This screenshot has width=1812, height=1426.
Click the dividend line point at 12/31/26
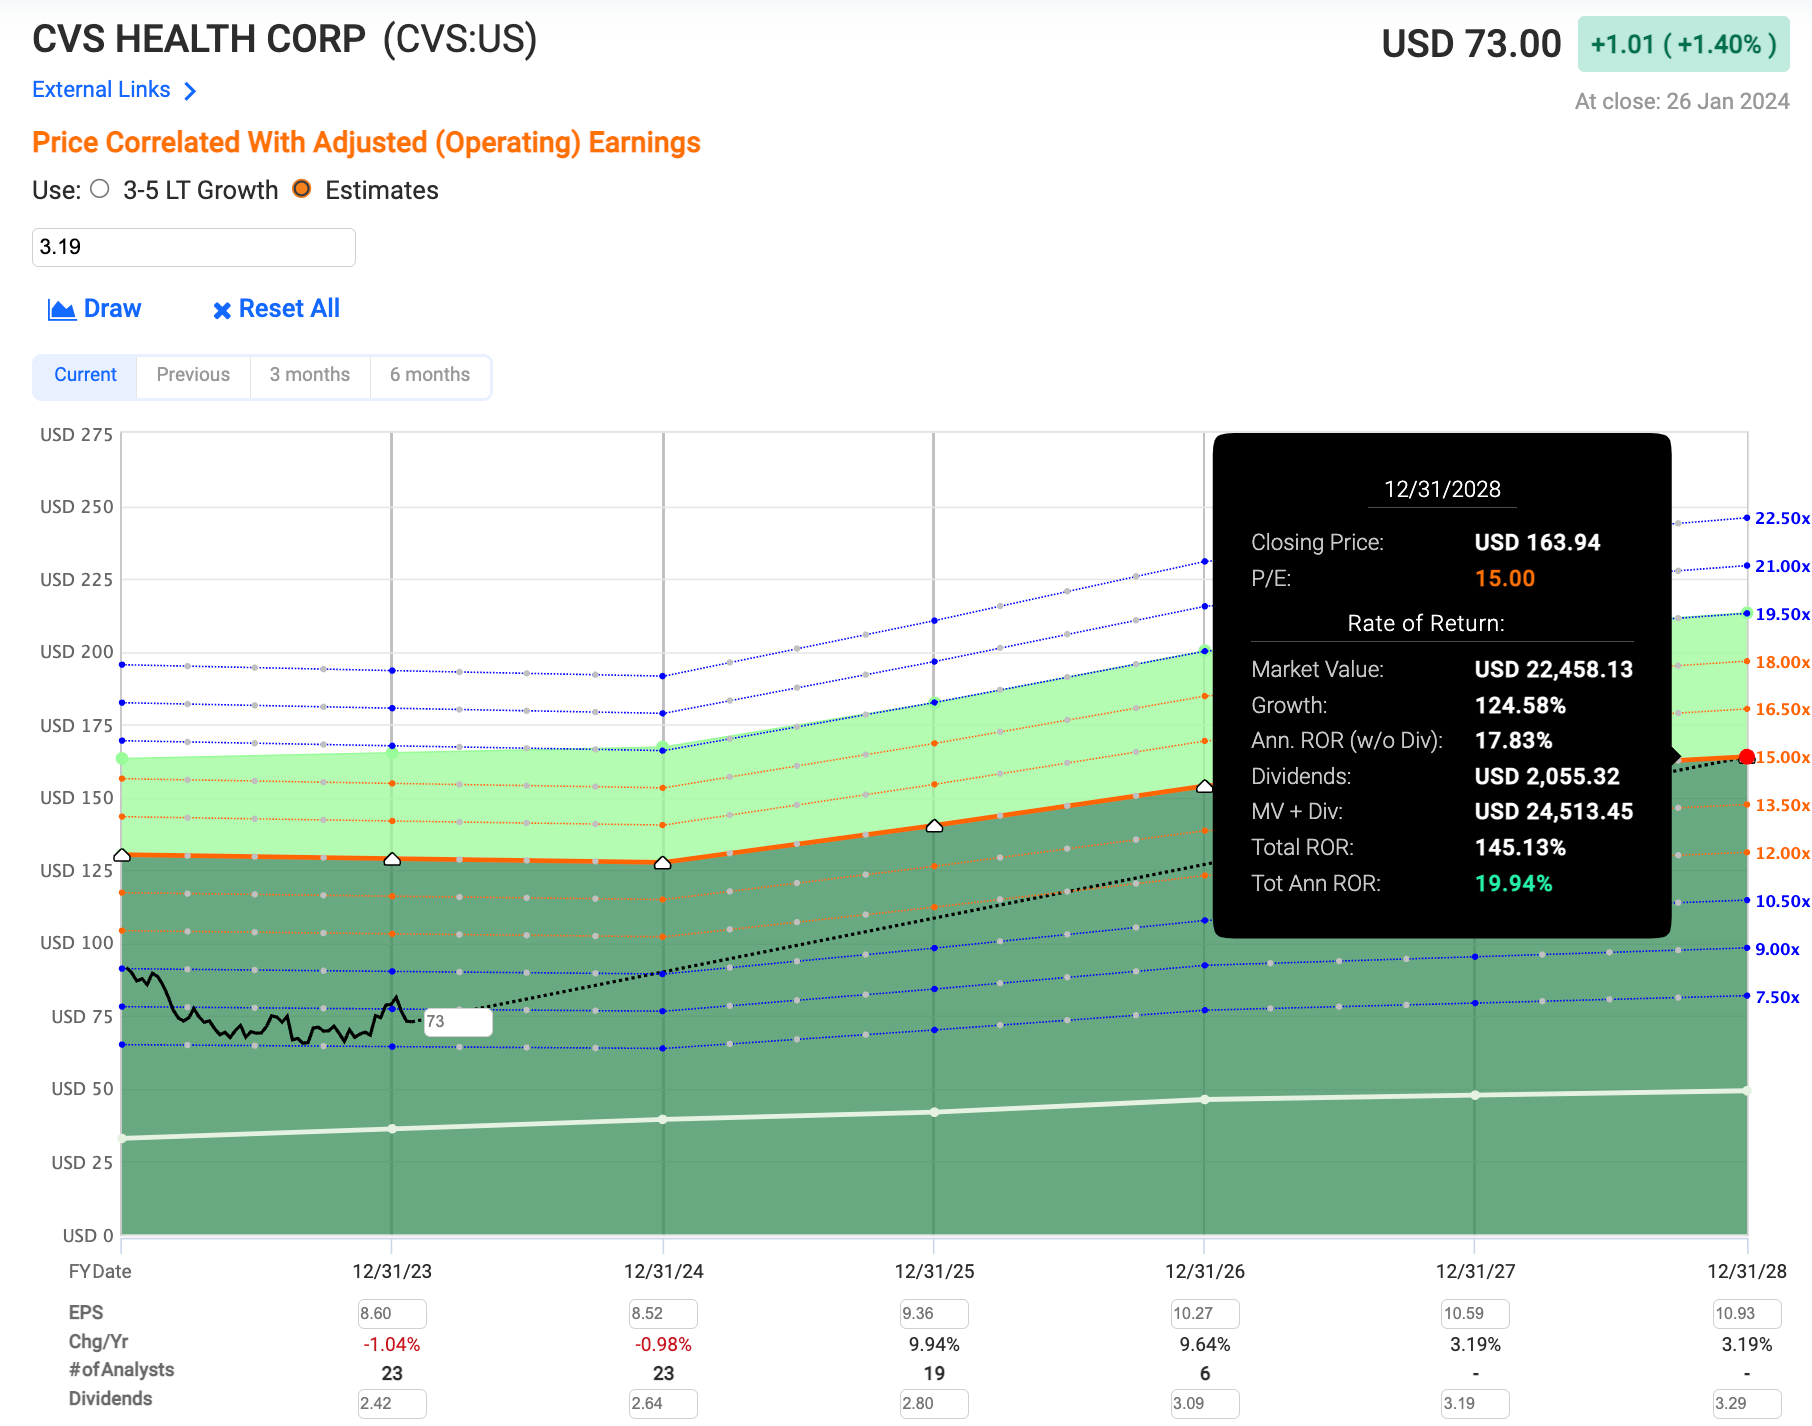click(x=1205, y=1099)
